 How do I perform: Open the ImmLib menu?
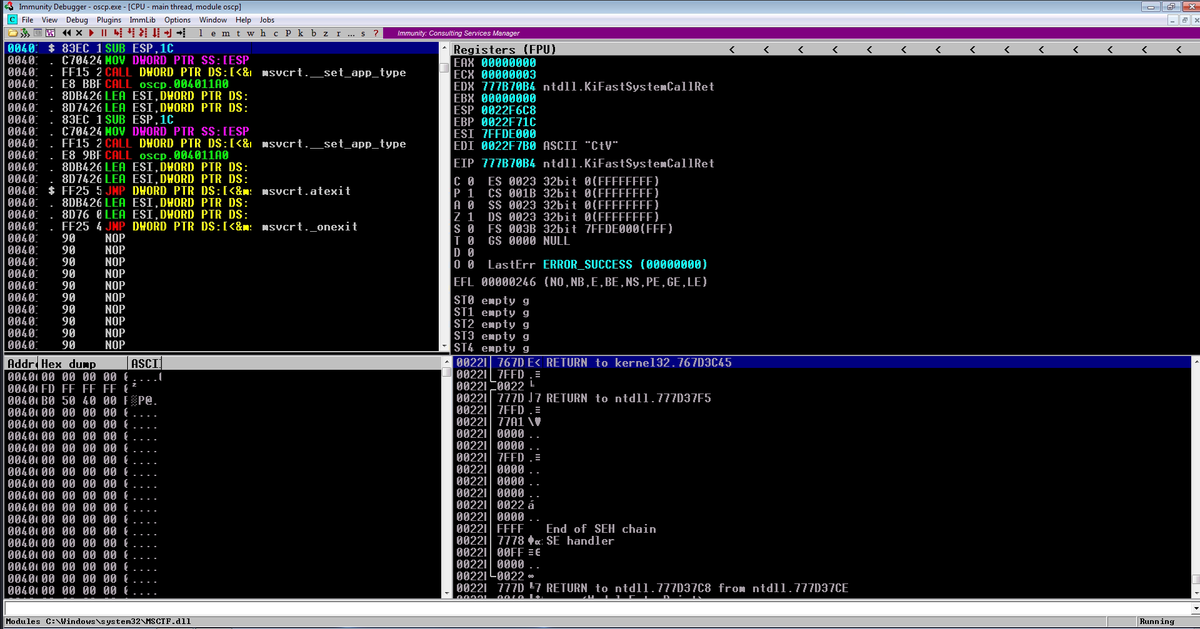click(x=143, y=20)
